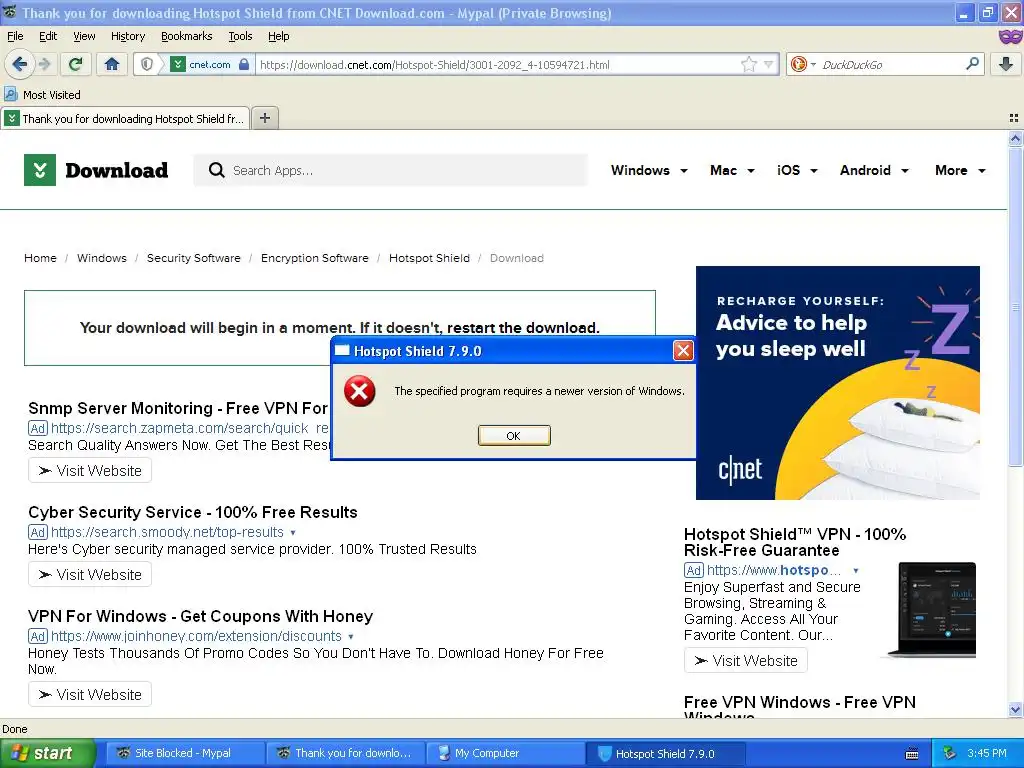Select the Thank you for downloading tab
The image size is (1024, 768).
click(x=125, y=118)
